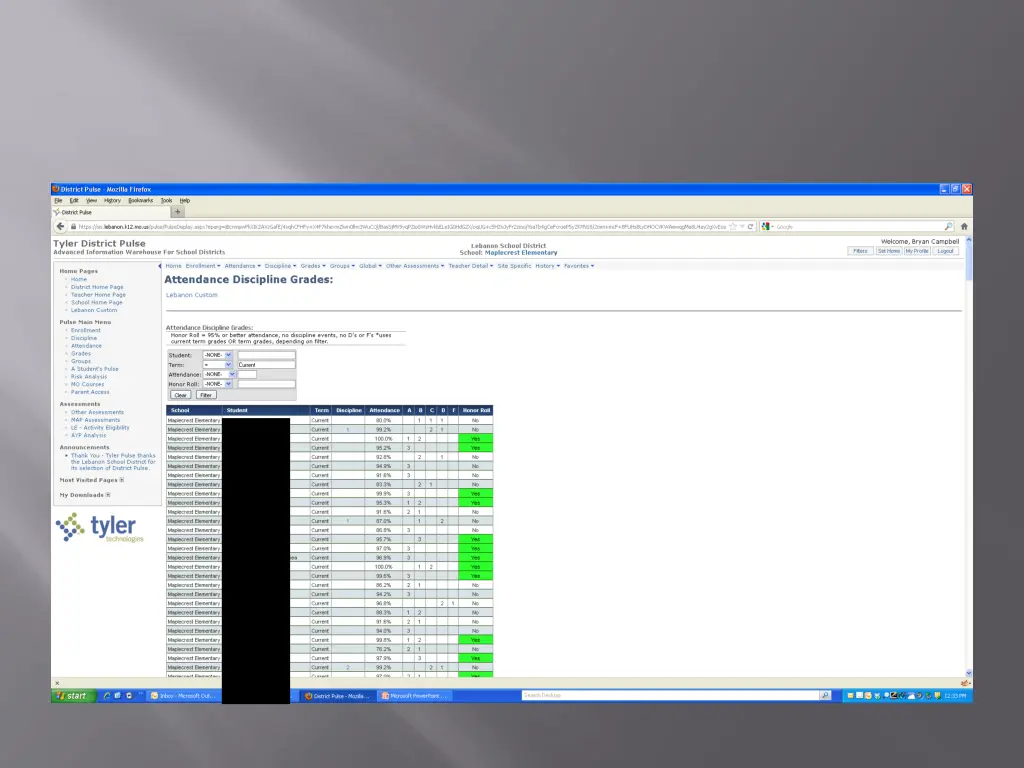Open the Edit menu
This screenshot has height=768, width=1024.
[x=74, y=200]
